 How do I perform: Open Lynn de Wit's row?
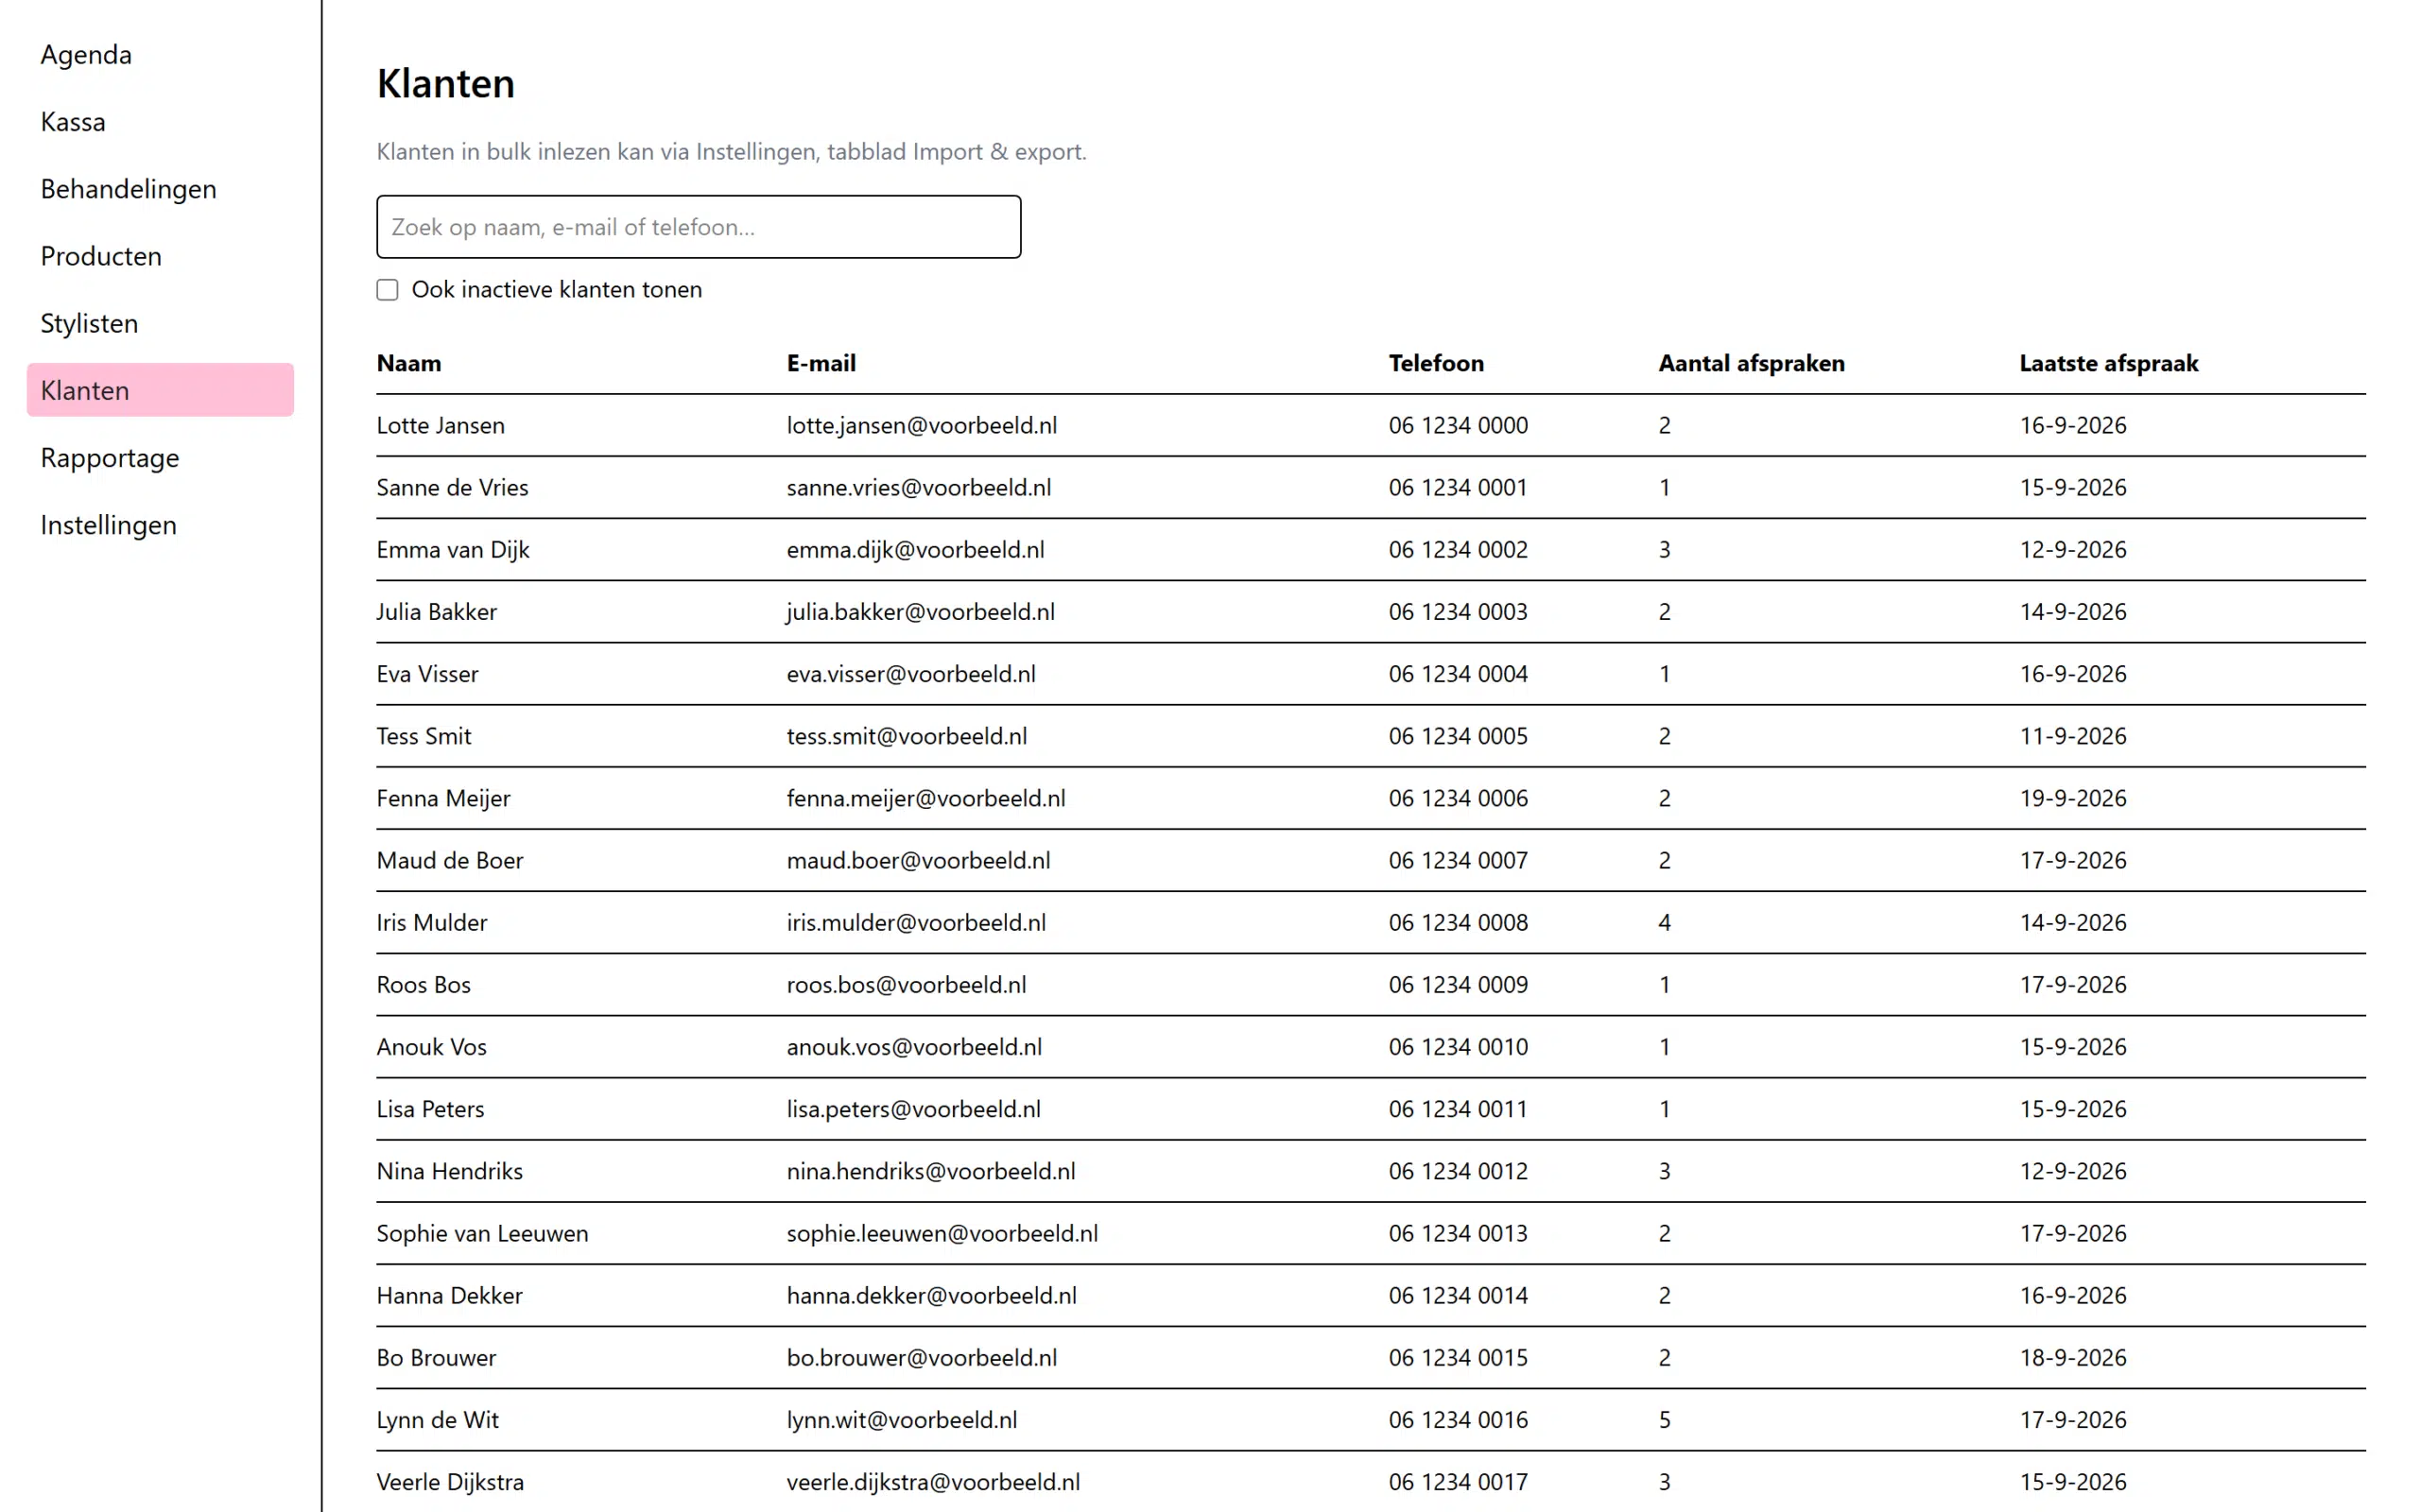click(1371, 1419)
